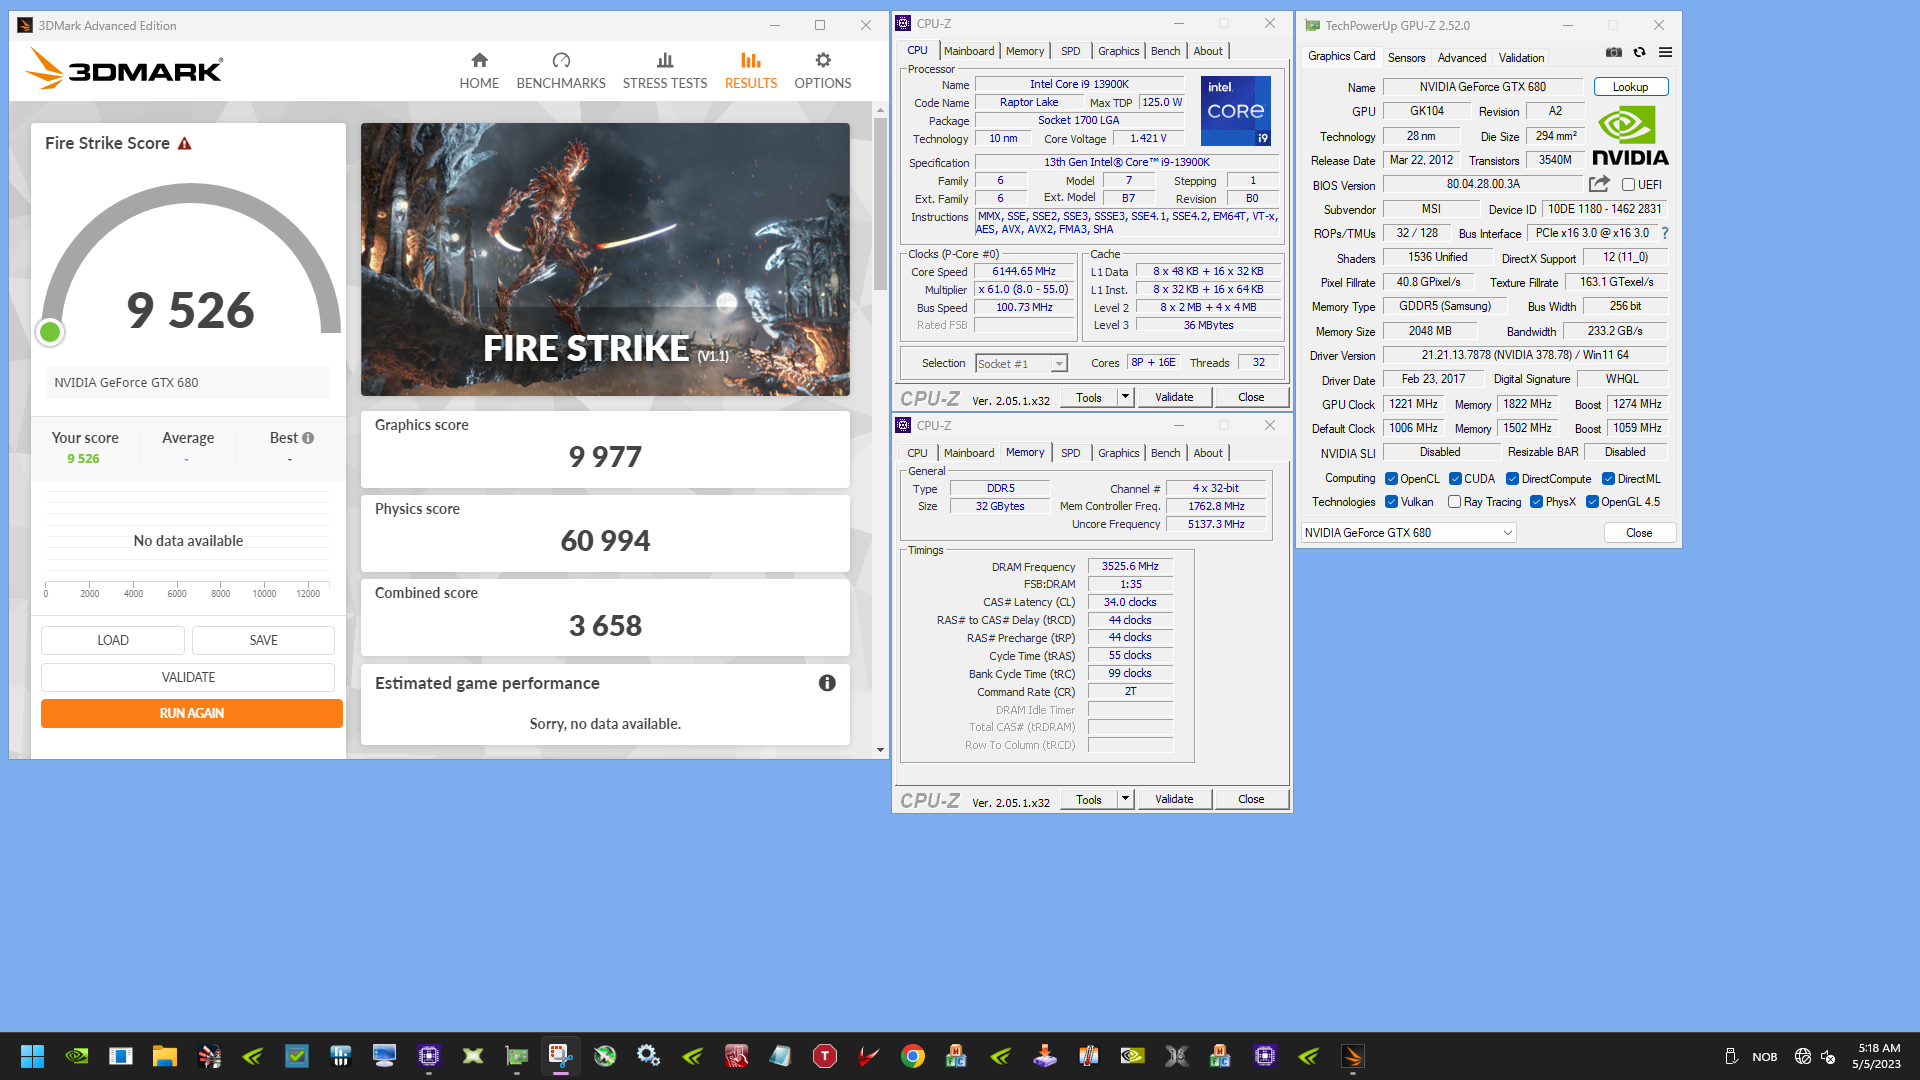This screenshot has width=1920, height=1080.
Task: Click Close in the GPU-Z window
Action: [x=1639, y=533]
